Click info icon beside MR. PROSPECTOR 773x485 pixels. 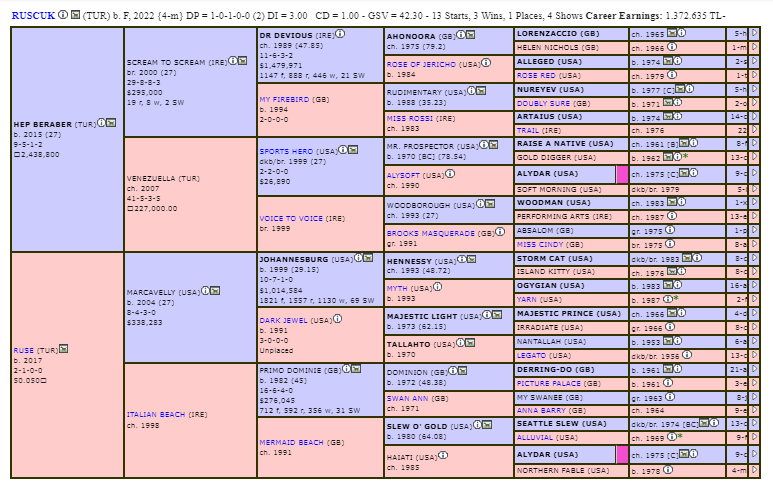pos(484,144)
